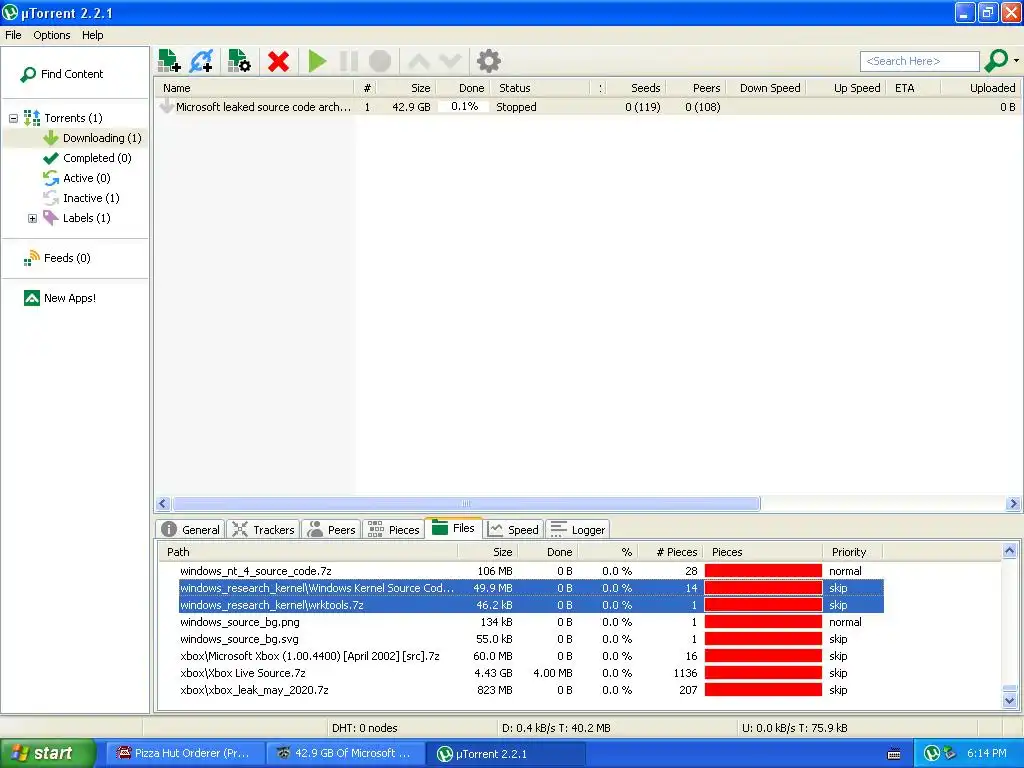Focus the Search Here input field

920,61
